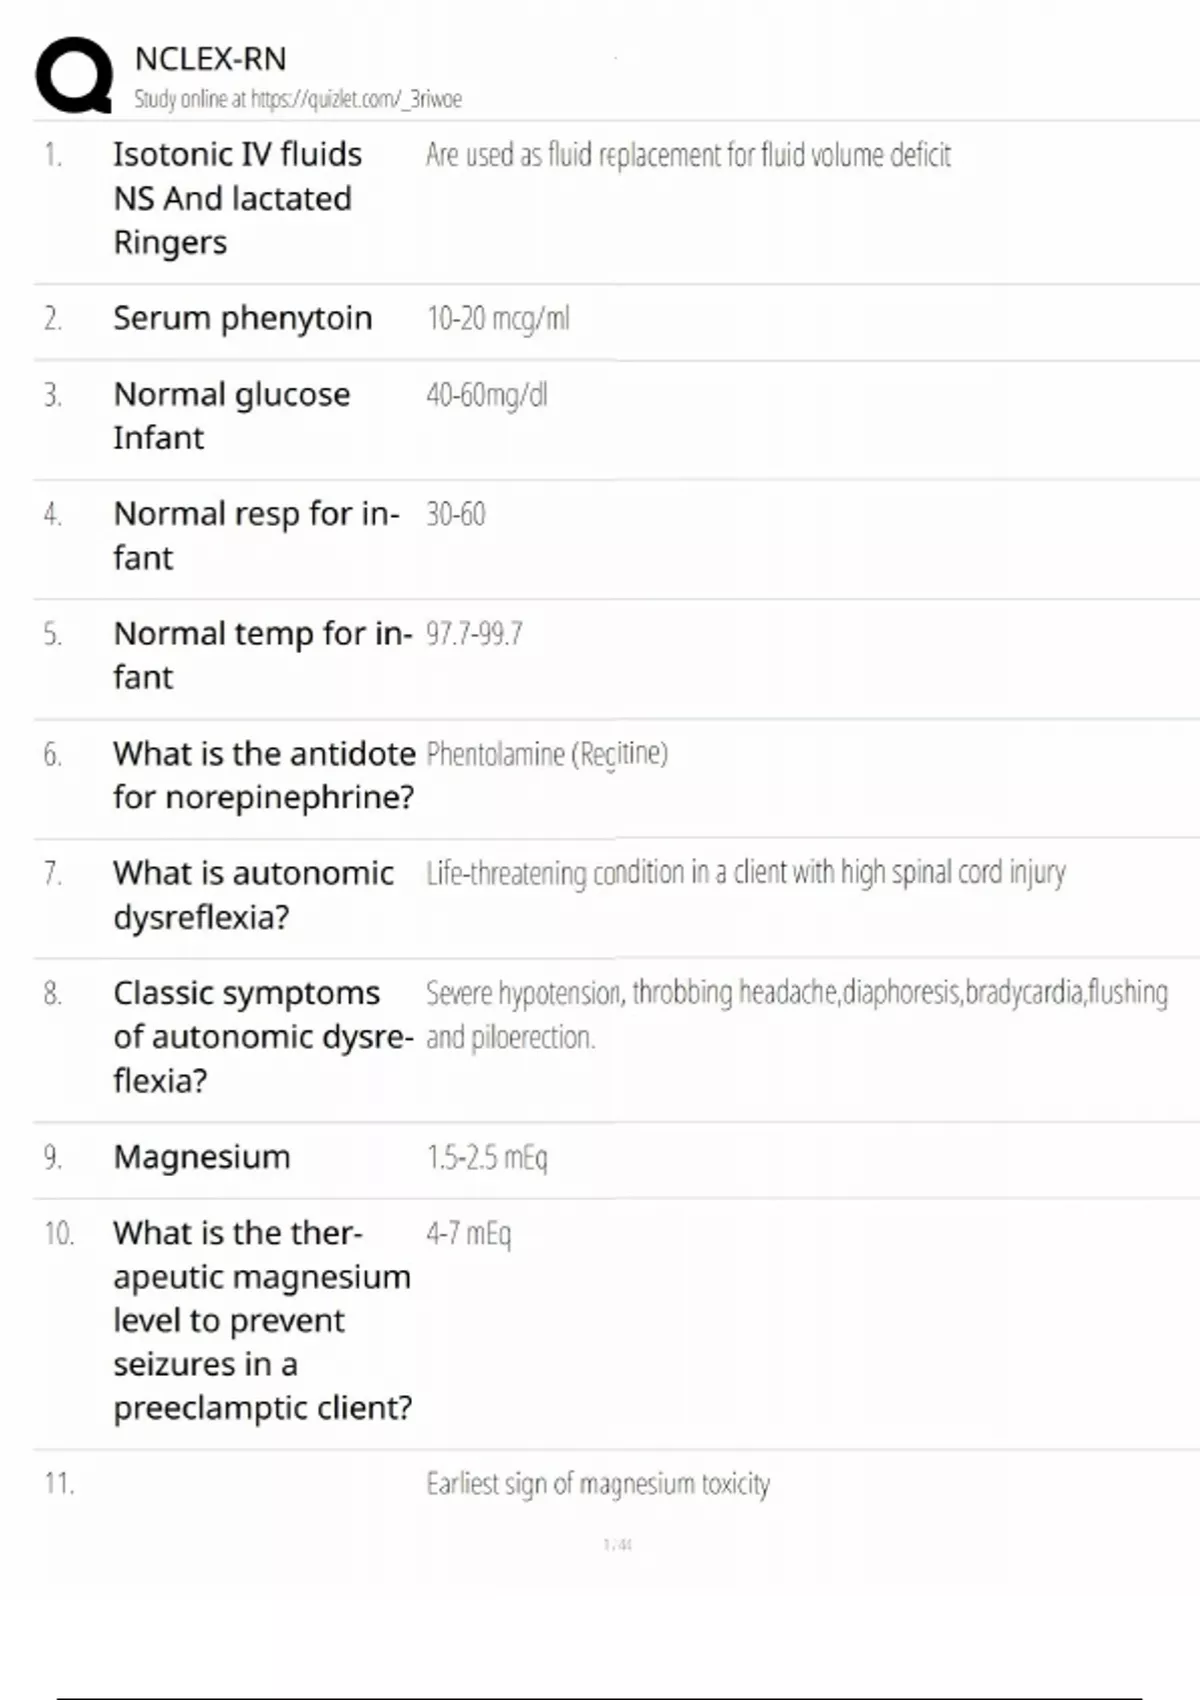
Task: Click the Quizlet Q logo
Action: (x=73, y=75)
